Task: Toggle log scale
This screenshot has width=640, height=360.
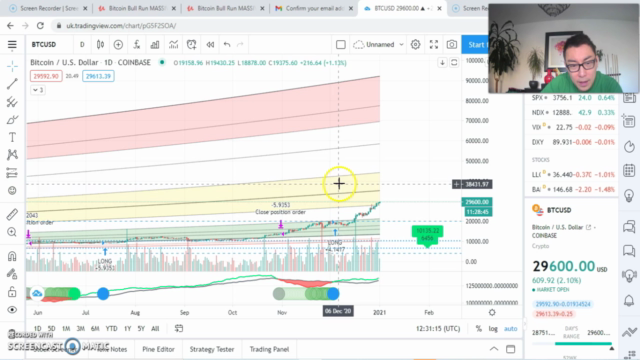Action: click(x=493, y=329)
